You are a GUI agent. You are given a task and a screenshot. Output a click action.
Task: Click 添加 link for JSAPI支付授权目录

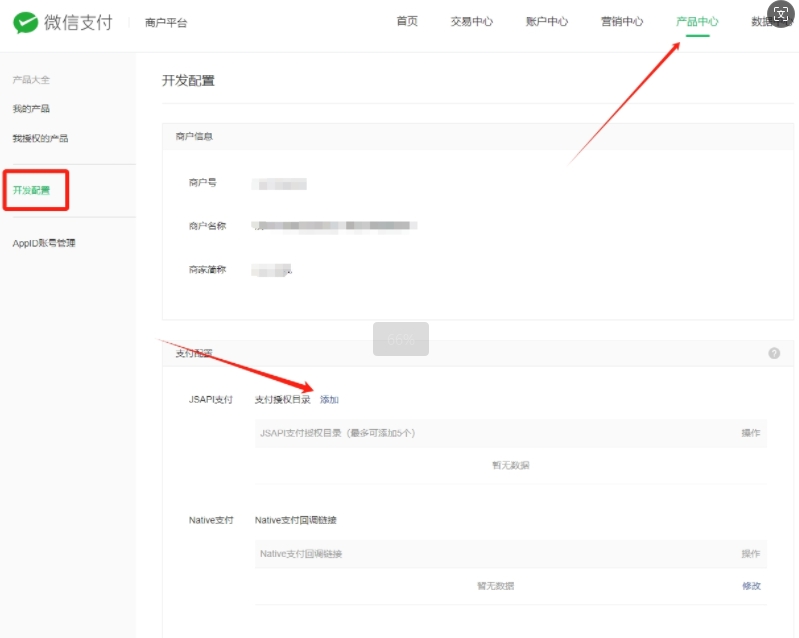tap(329, 400)
